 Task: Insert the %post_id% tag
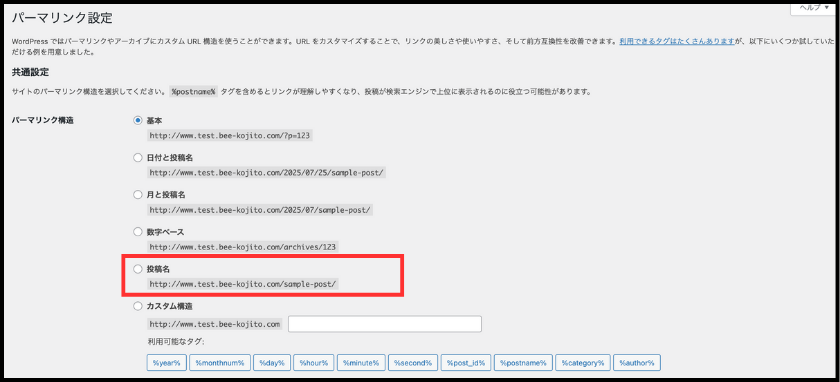point(466,363)
